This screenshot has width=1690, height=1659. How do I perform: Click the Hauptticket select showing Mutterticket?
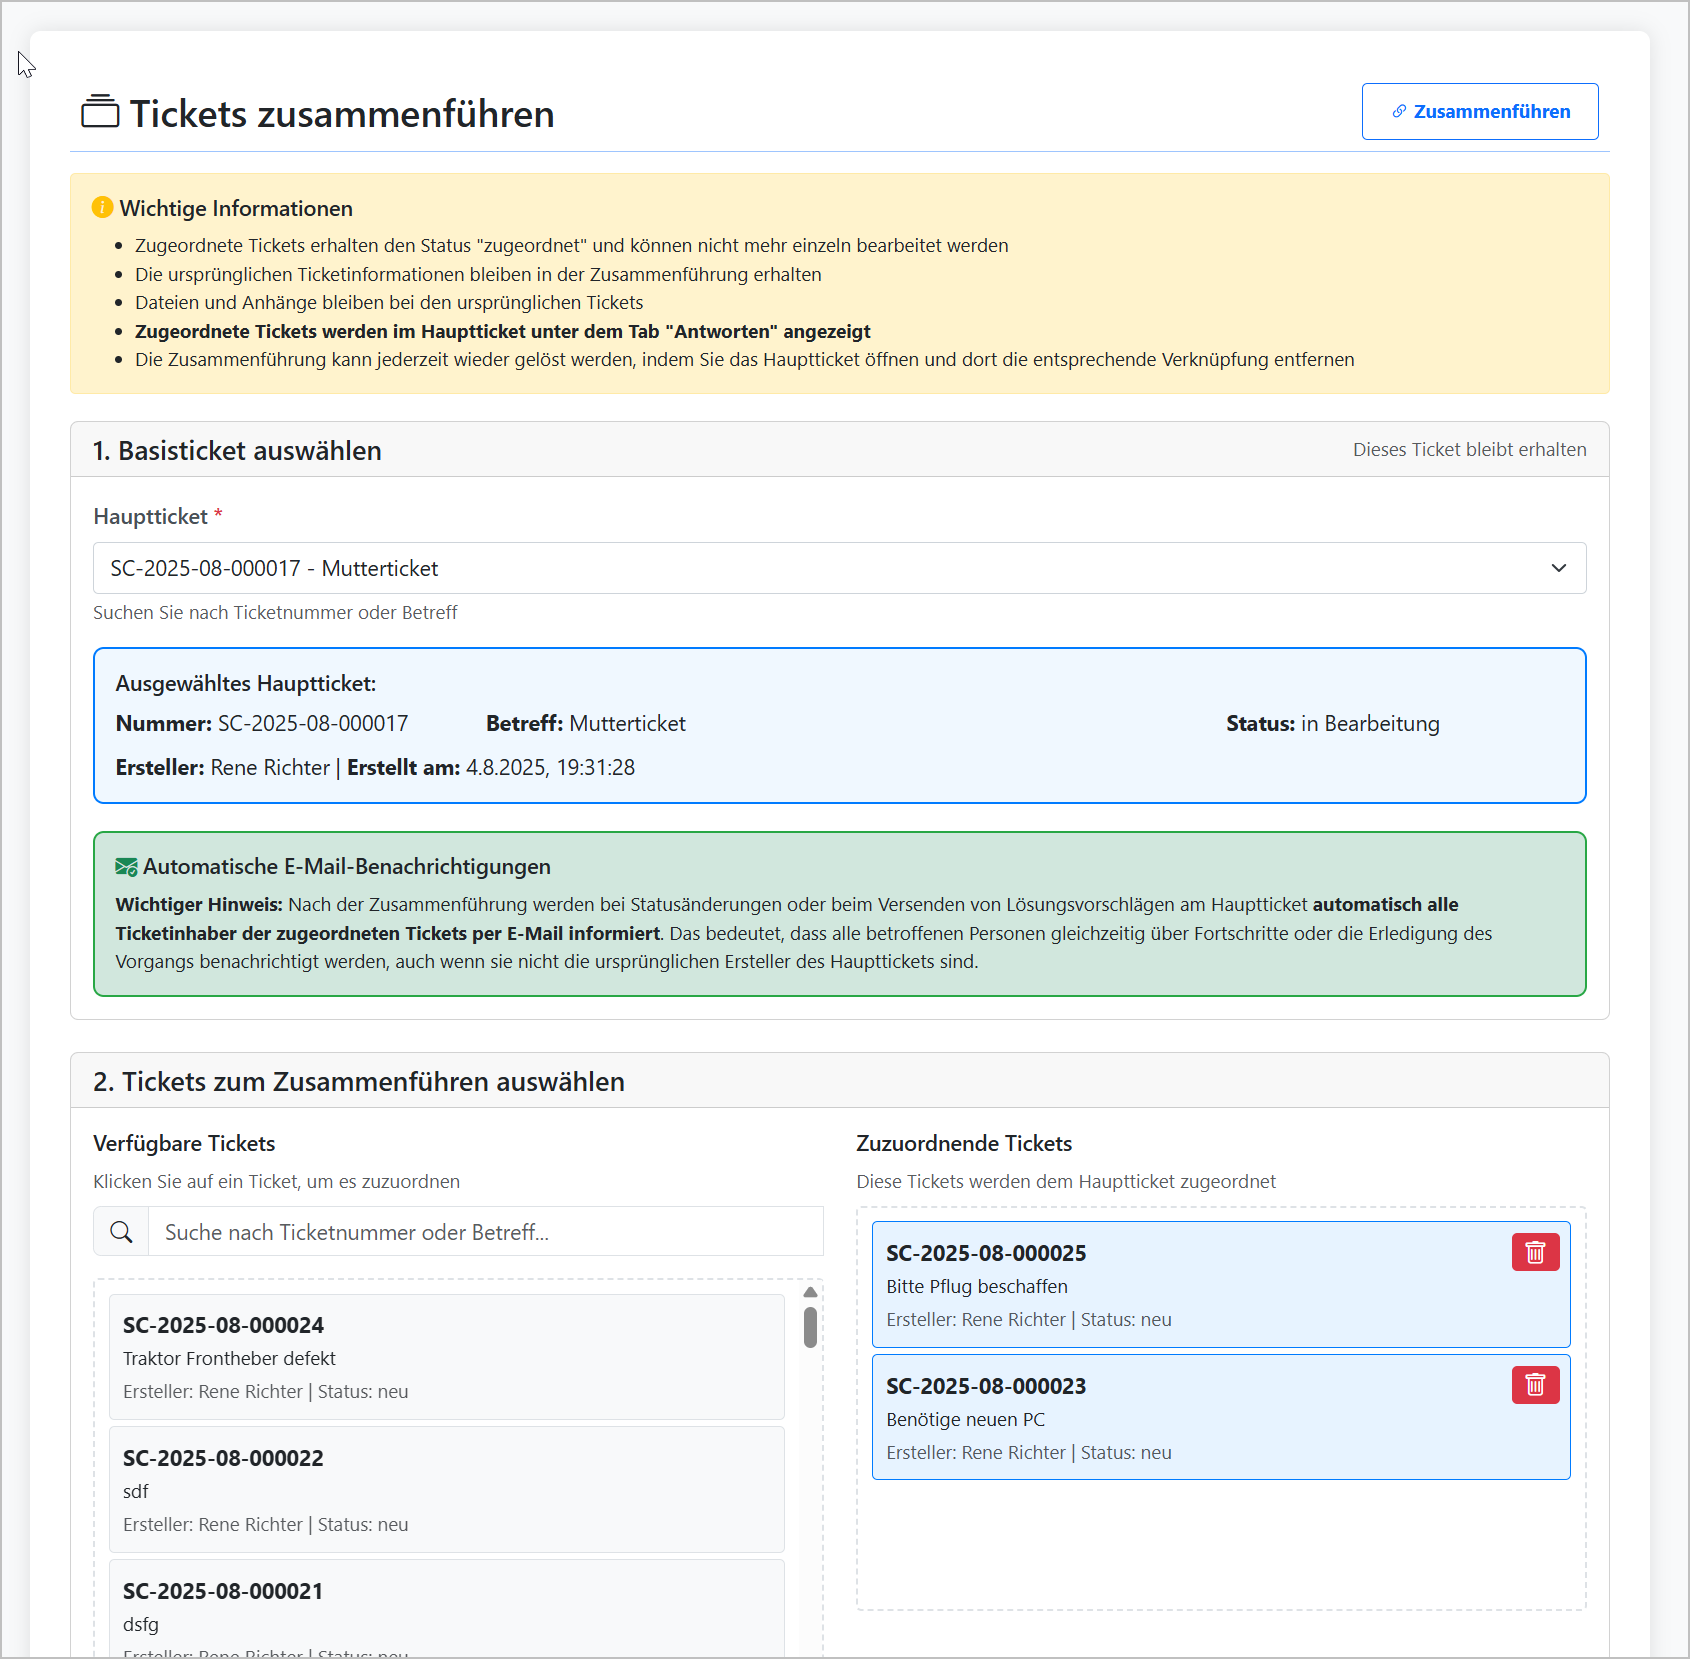point(800,568)
